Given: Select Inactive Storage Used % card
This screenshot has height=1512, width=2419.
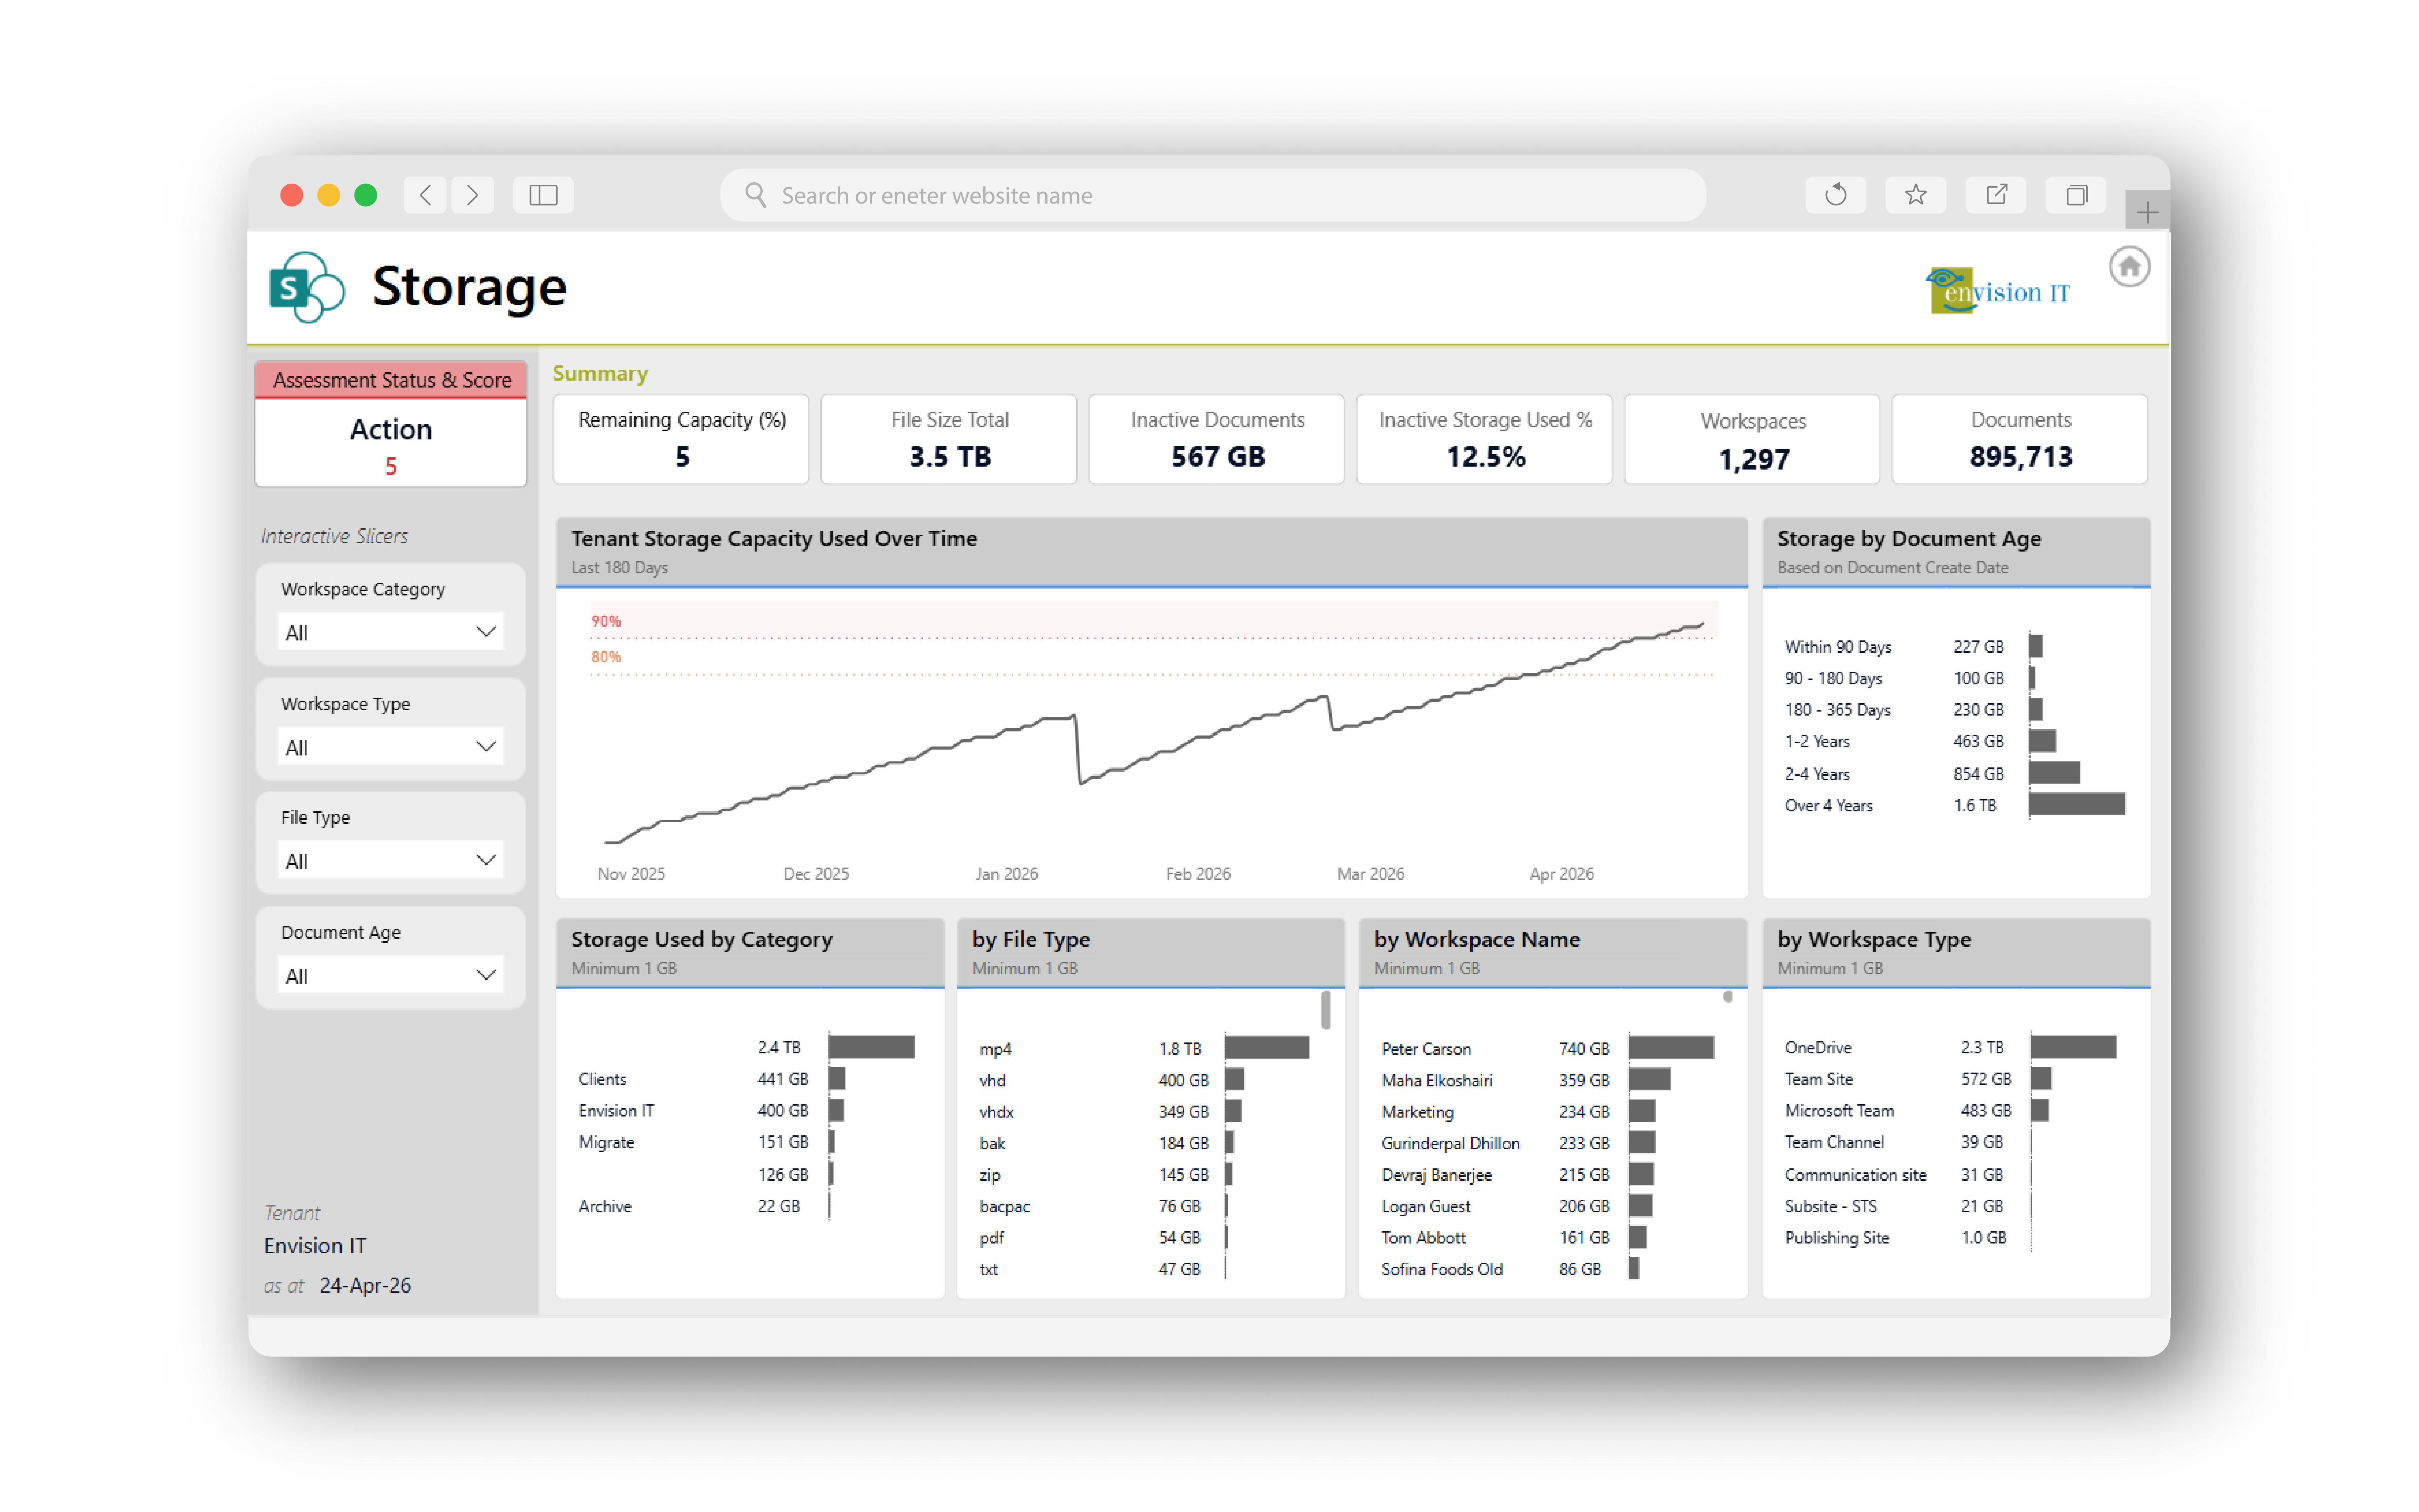Looking at the screenshot, I should [1485, 440].
